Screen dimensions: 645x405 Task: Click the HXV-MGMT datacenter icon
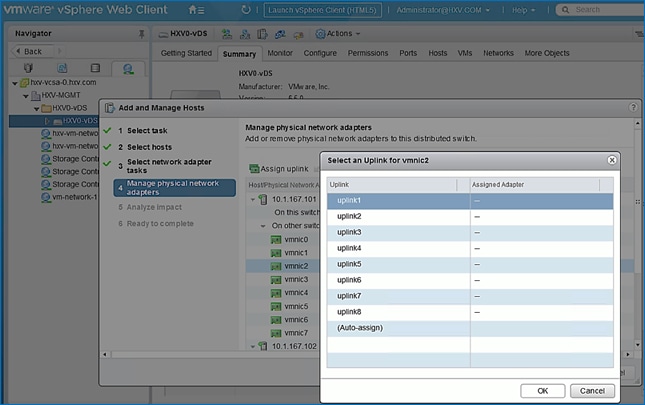[36, 95]
